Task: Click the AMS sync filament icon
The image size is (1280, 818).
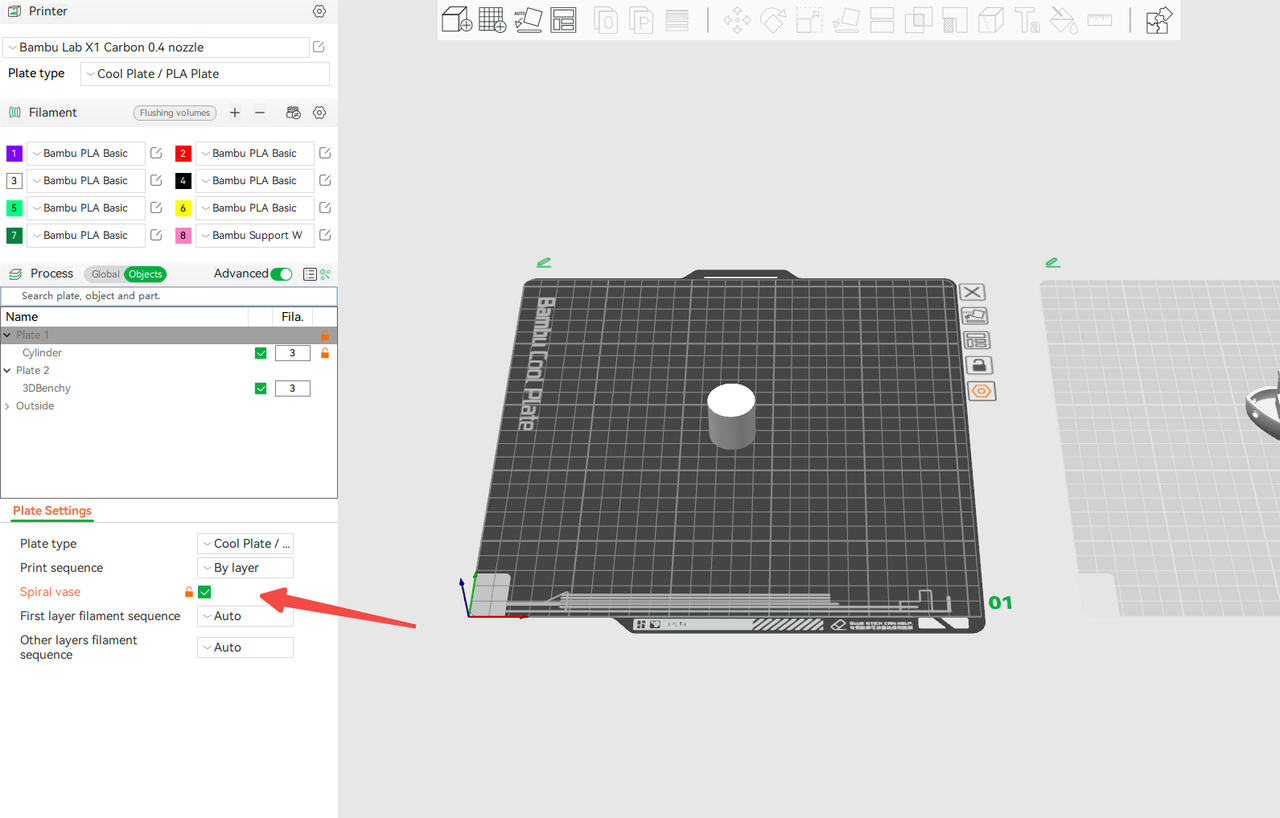Action: pyautogui.click(x=293, y=113)
